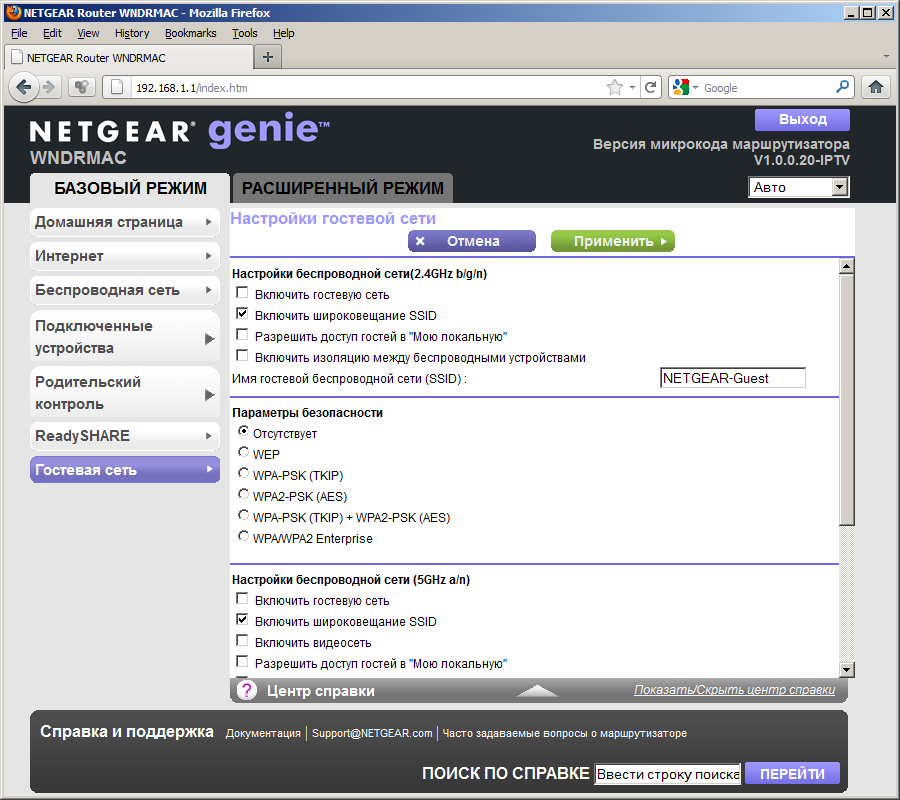Bookmark this page with the star icon
Image resolution: width=900 pixels, height=800 pixels.
tap(615, 87)
